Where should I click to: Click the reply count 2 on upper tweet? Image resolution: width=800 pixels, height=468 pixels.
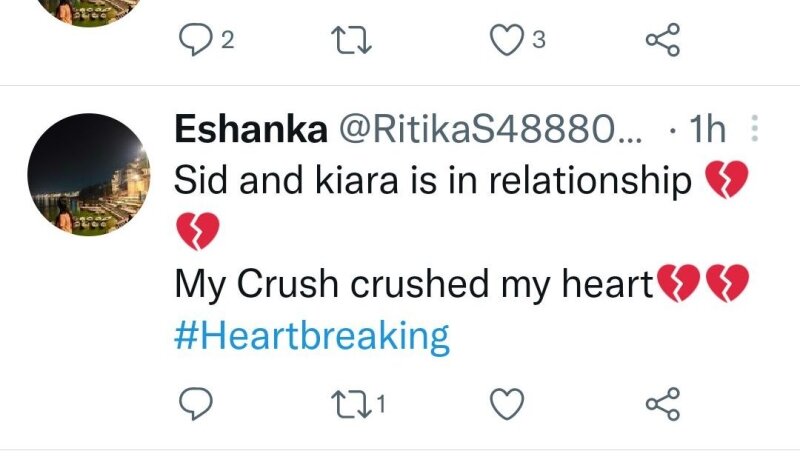pyautogui.click(x=226, y=40)
